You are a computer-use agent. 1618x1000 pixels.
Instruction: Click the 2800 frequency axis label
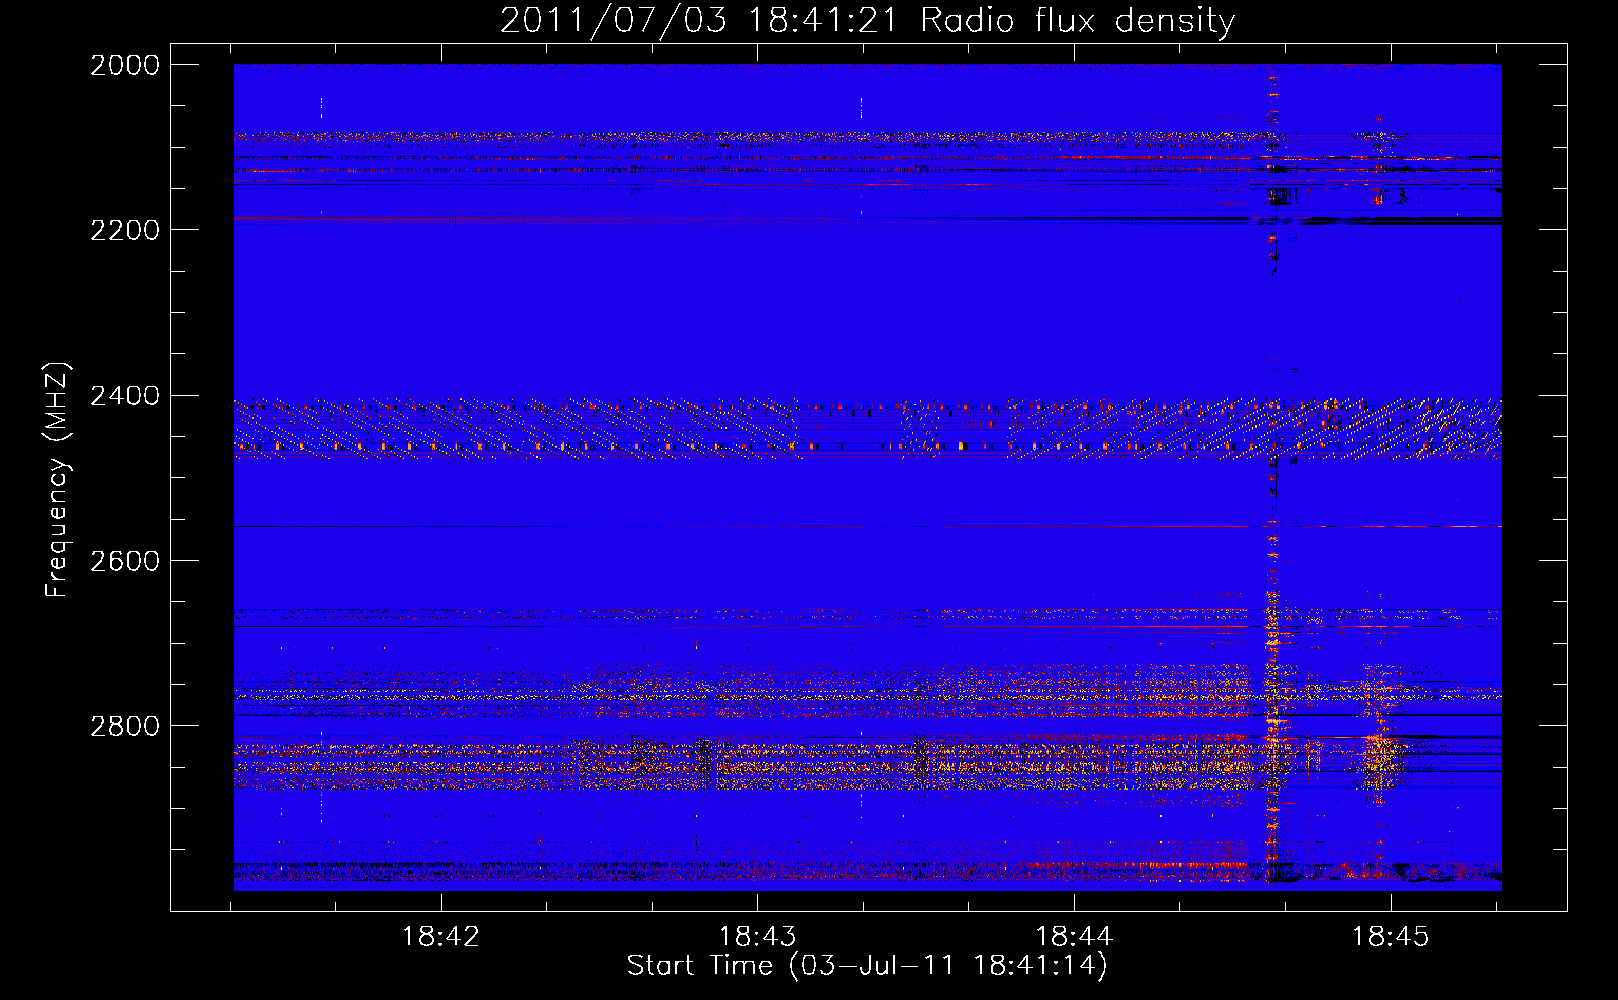(125, 726)
